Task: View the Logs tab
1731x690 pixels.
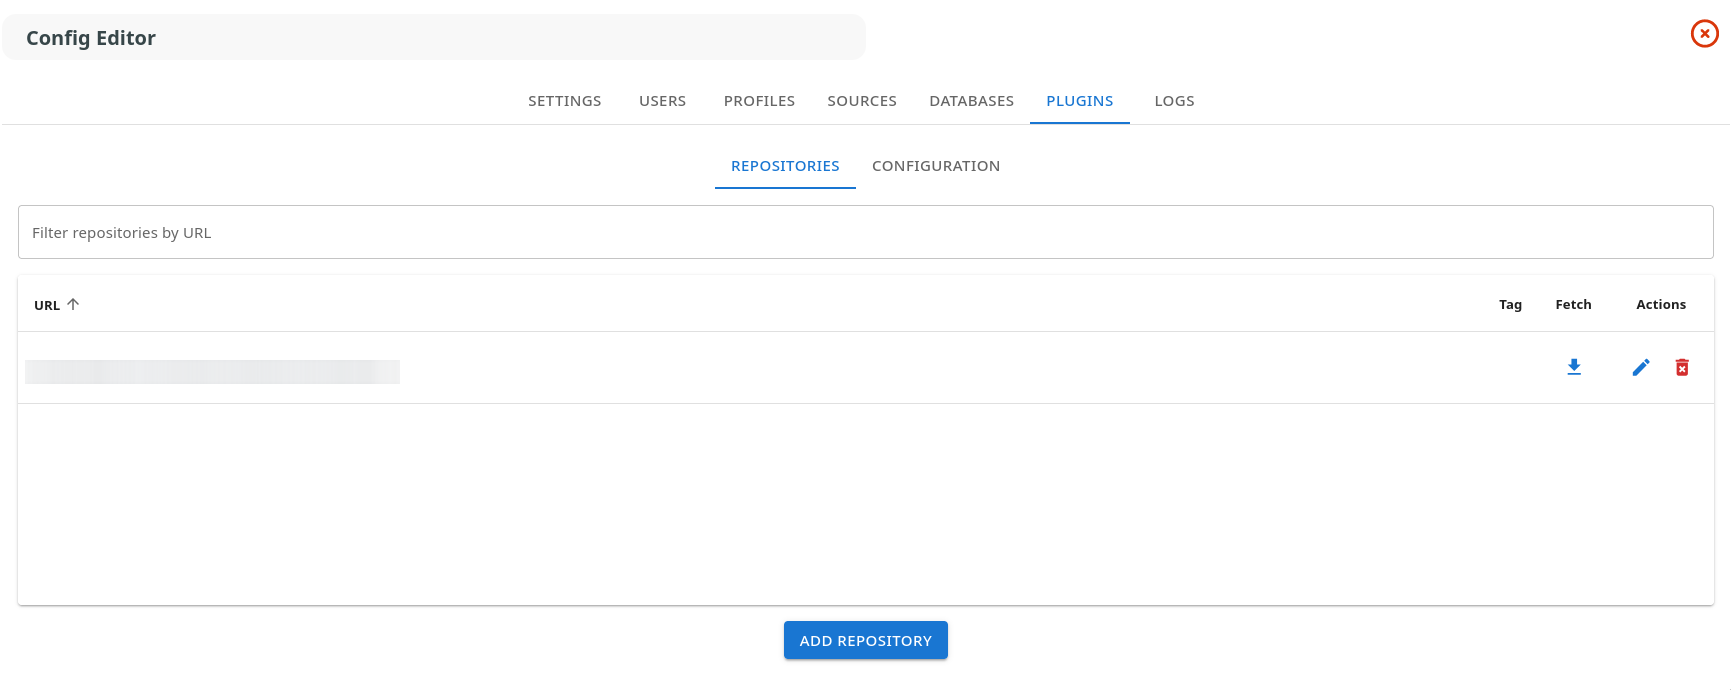Action: [1174, 101]
